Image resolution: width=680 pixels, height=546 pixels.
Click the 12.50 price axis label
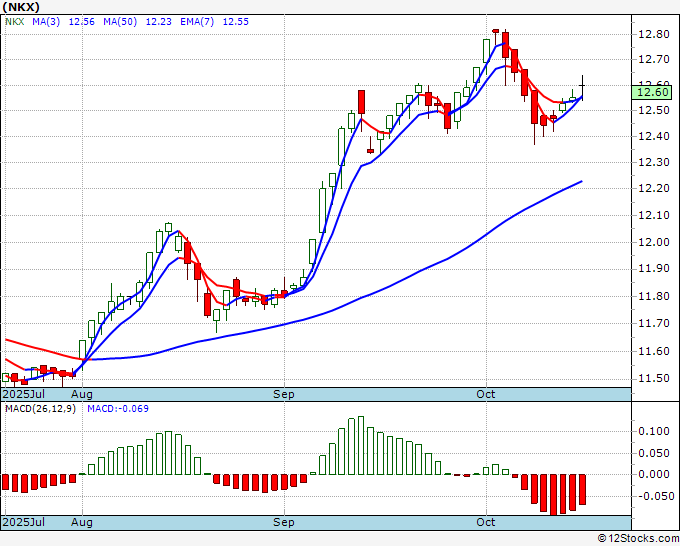pos(654,110)
